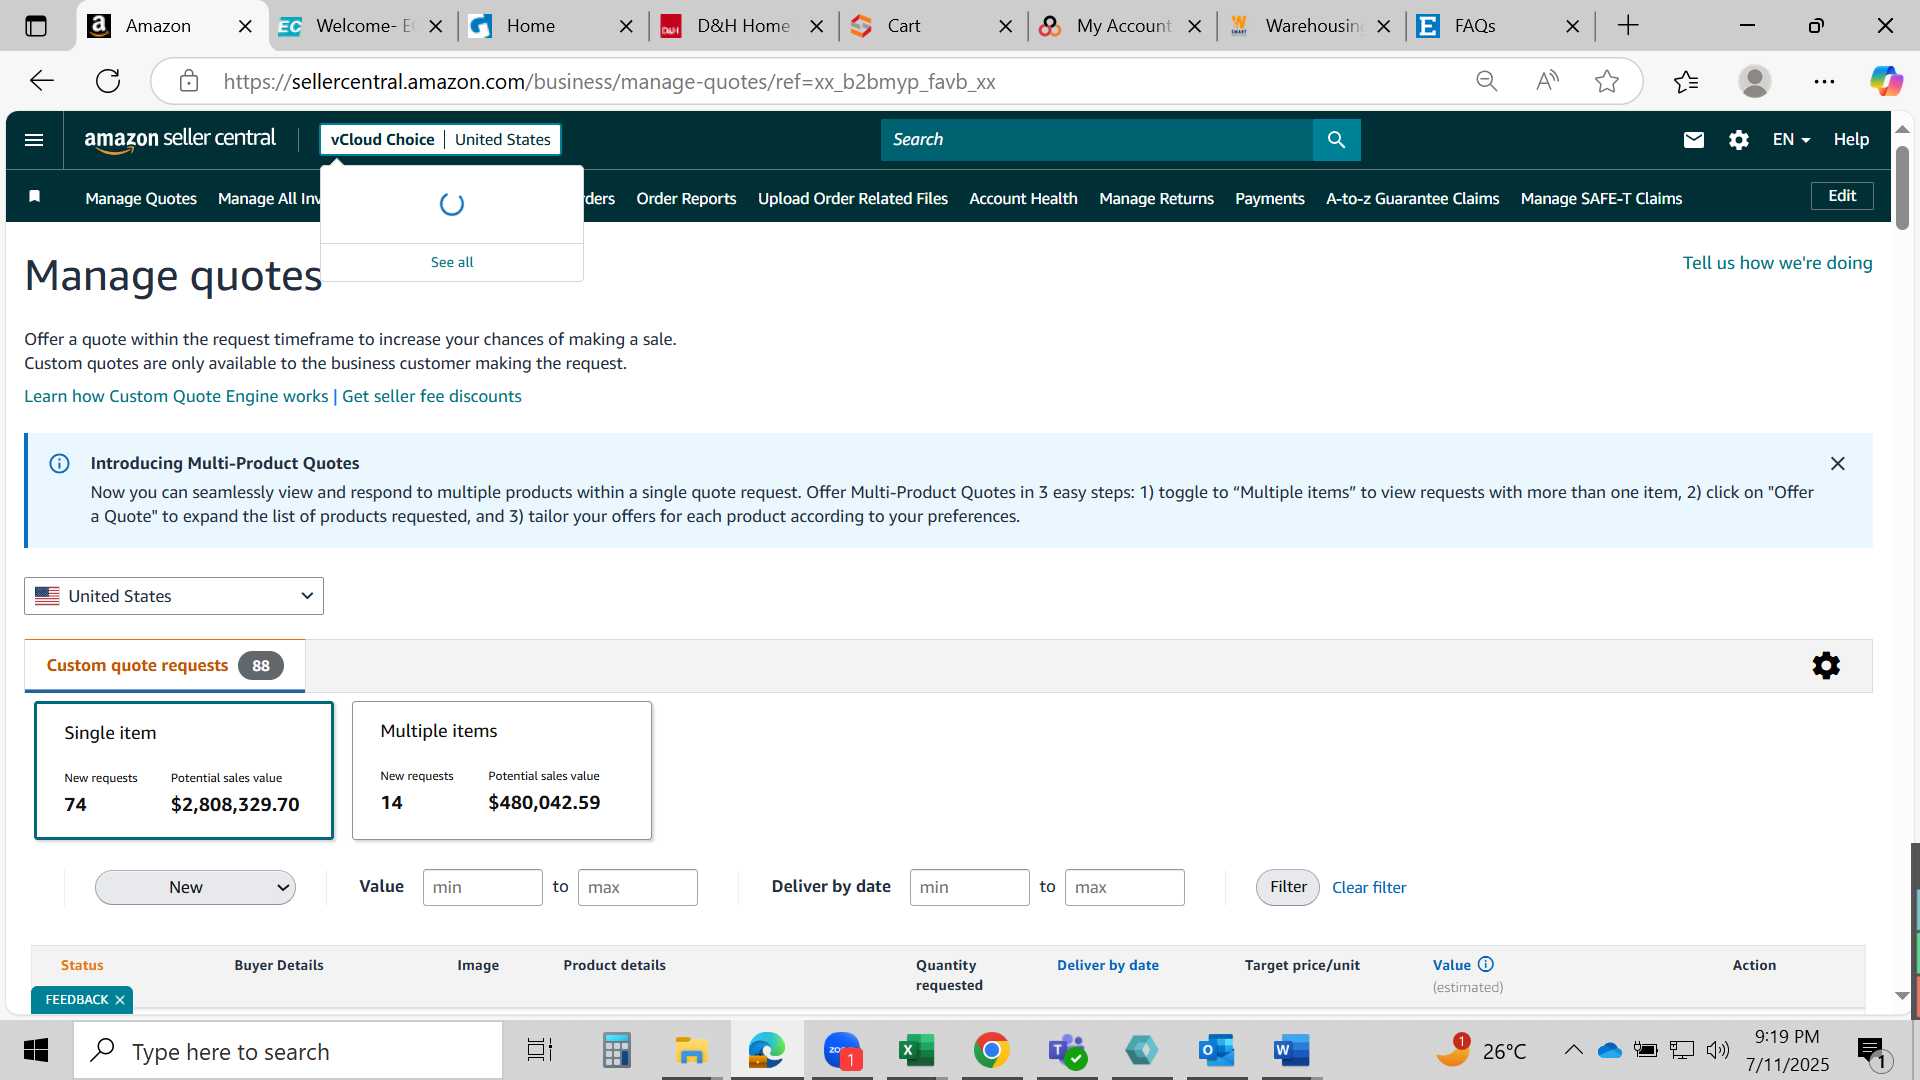Open Learn how Custom Quote Engine works
Screen dimensions: 1920x1080
[176, 396]
